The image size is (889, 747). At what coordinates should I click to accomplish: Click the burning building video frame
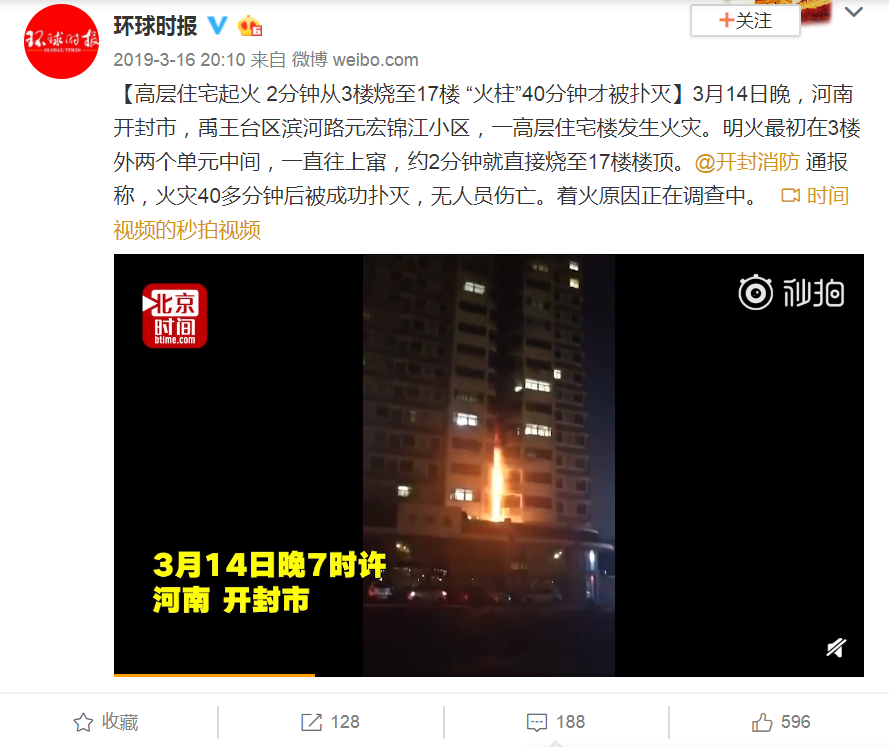[489, 465]
